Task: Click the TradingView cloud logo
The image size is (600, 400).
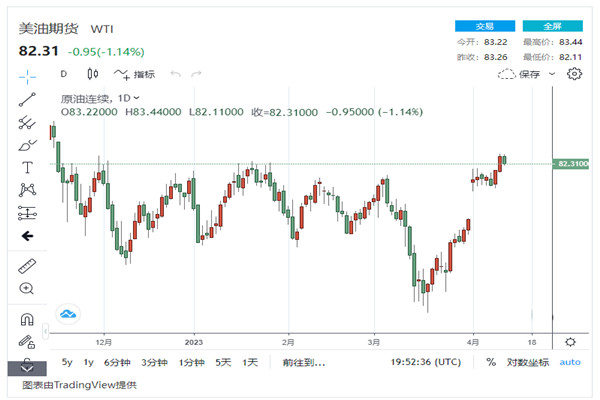Action: (x=68, y=314)
